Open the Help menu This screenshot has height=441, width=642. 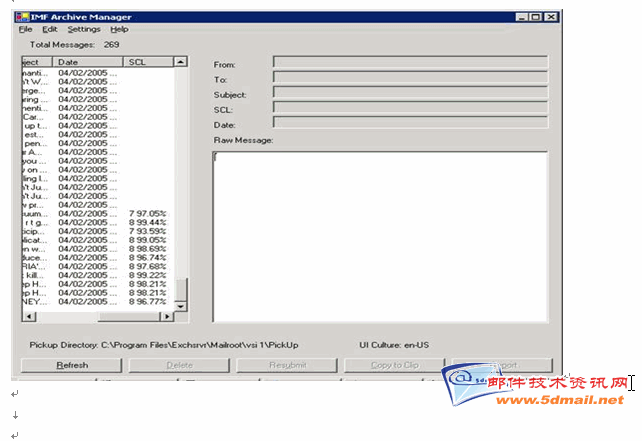[119, 30]
